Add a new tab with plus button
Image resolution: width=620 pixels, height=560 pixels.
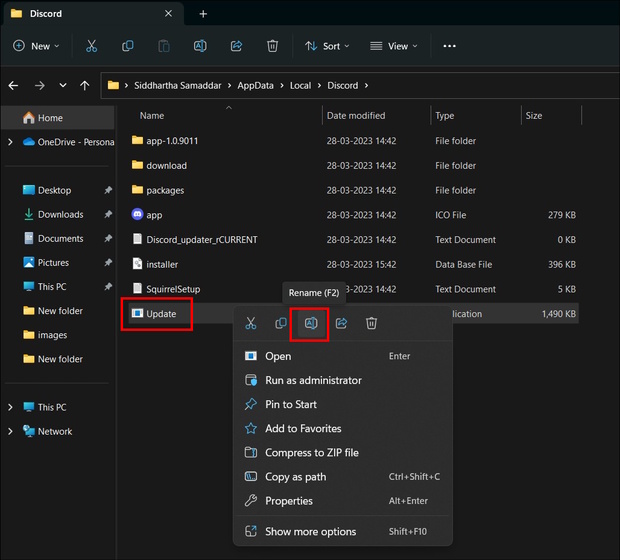[203, 14]
